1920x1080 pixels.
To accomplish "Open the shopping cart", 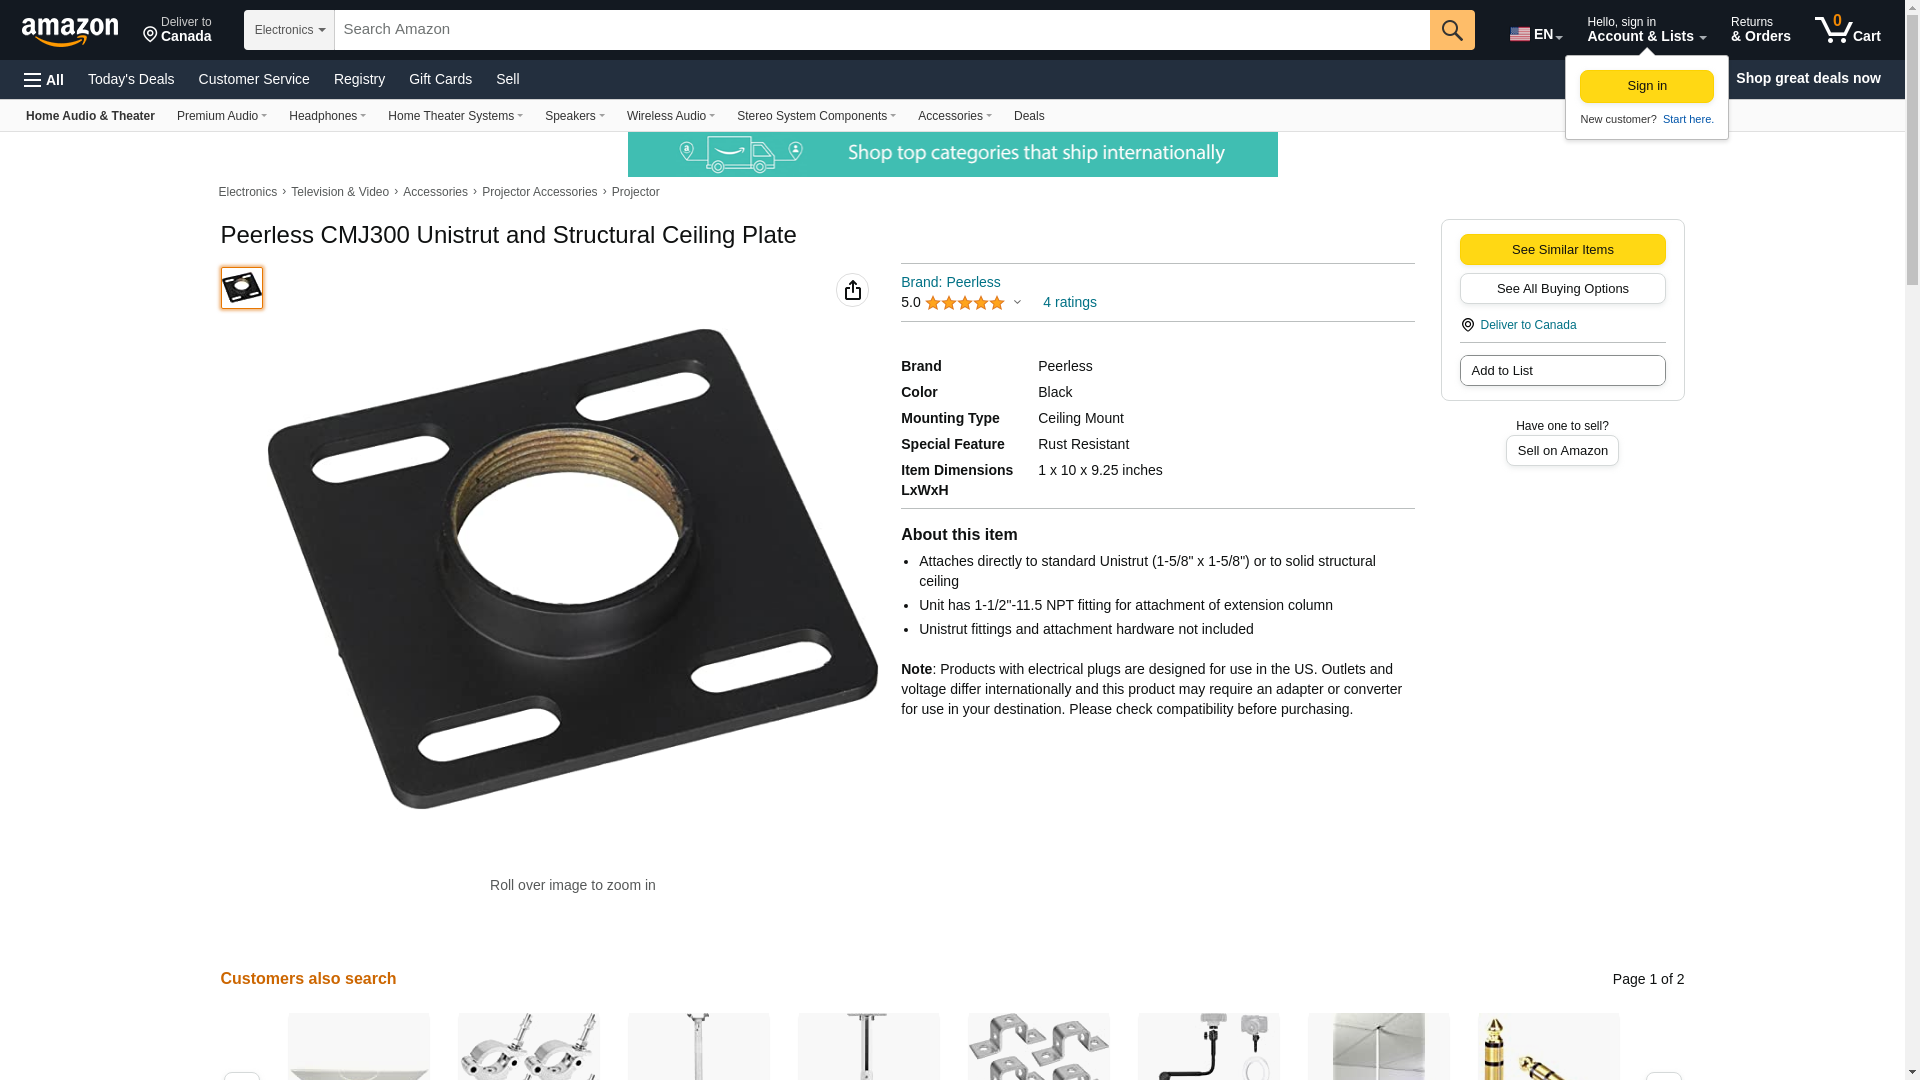I will (x=1848, y=30).
